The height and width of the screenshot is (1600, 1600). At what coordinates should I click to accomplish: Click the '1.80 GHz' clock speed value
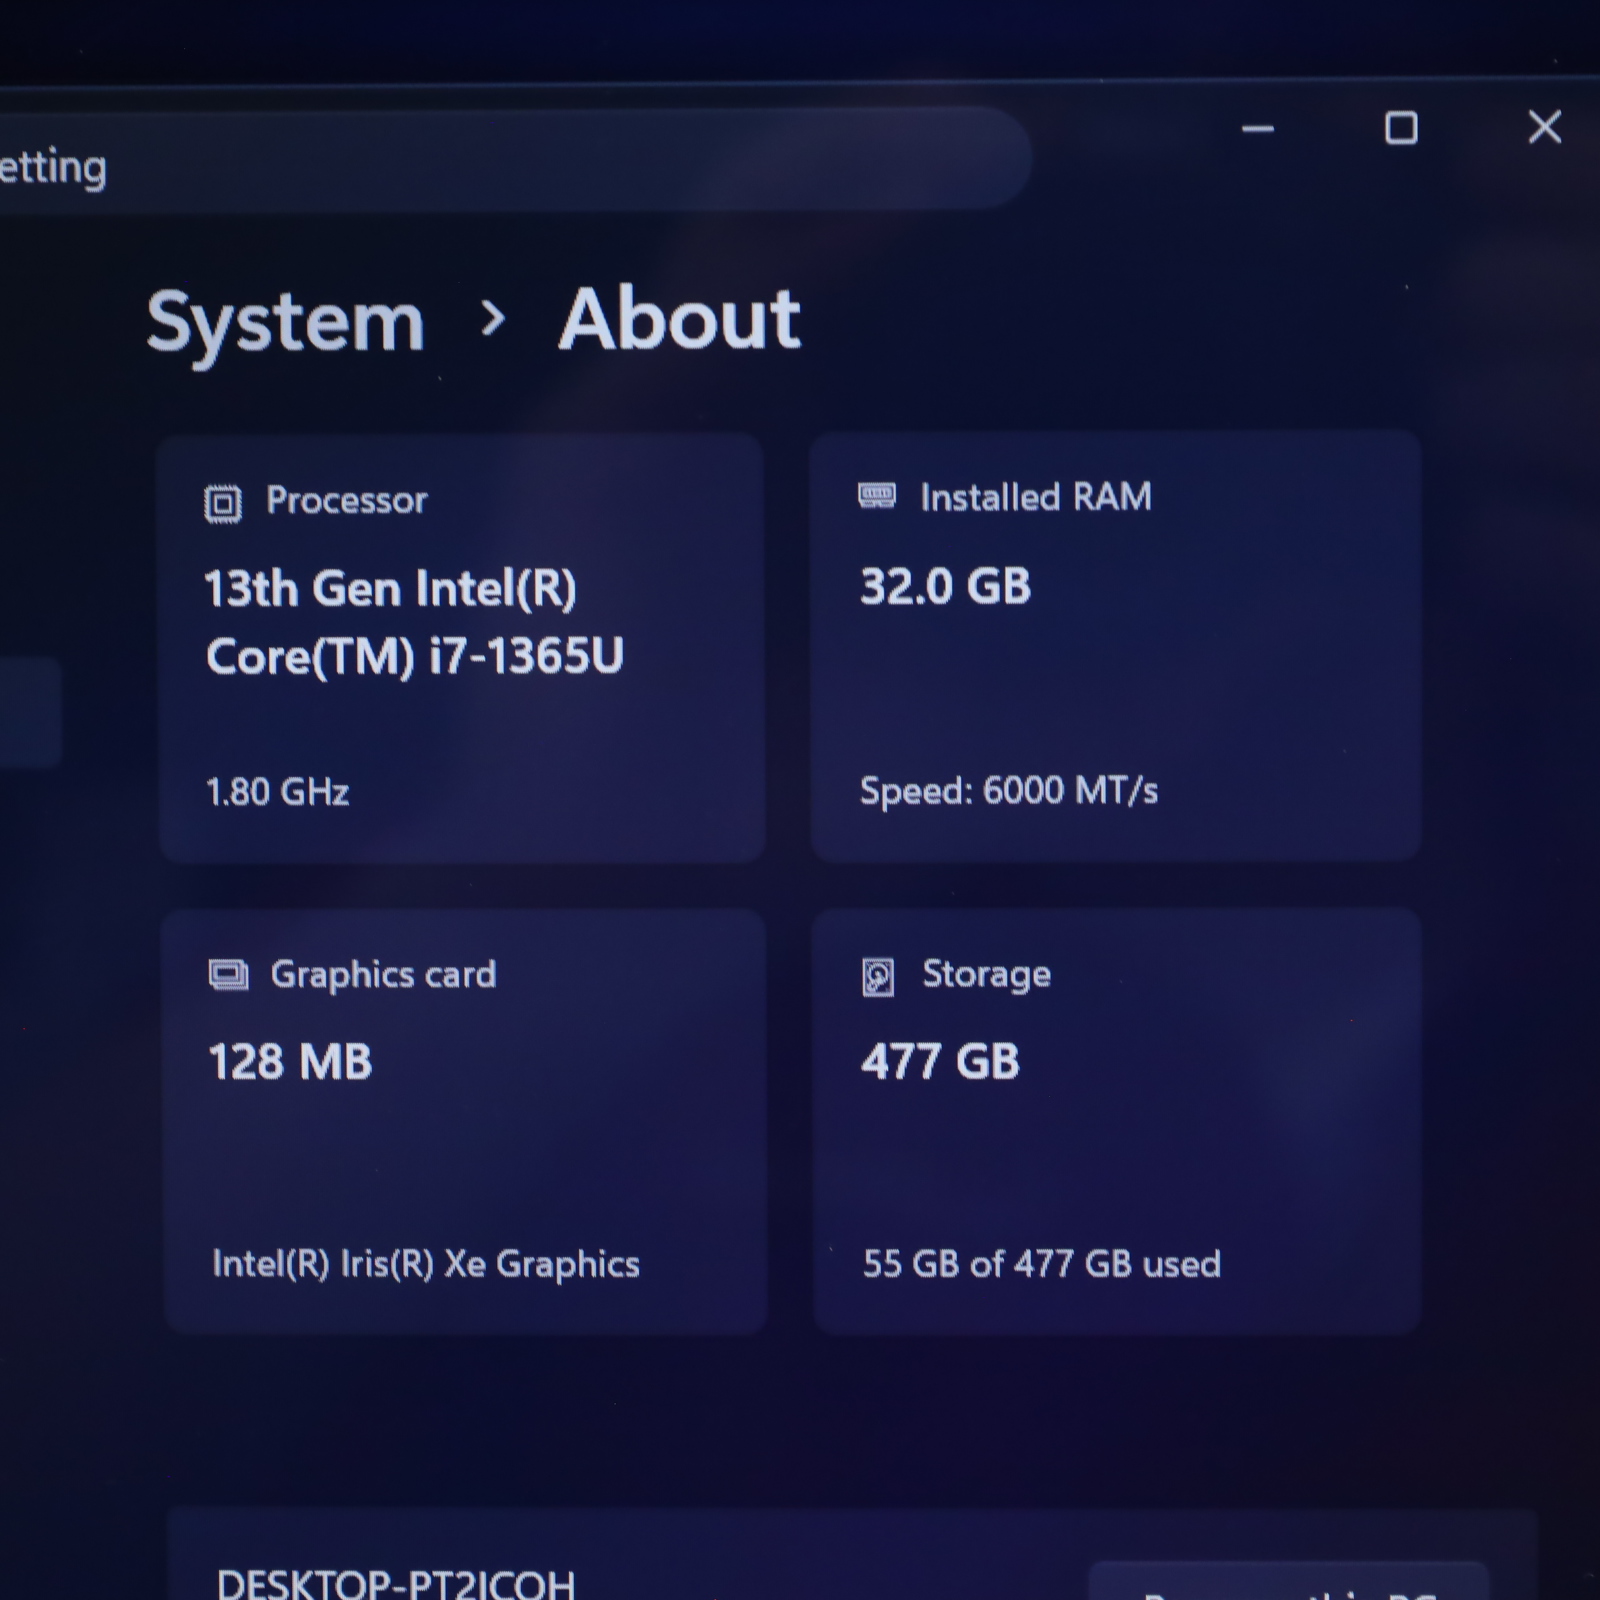tap(278, 792)
